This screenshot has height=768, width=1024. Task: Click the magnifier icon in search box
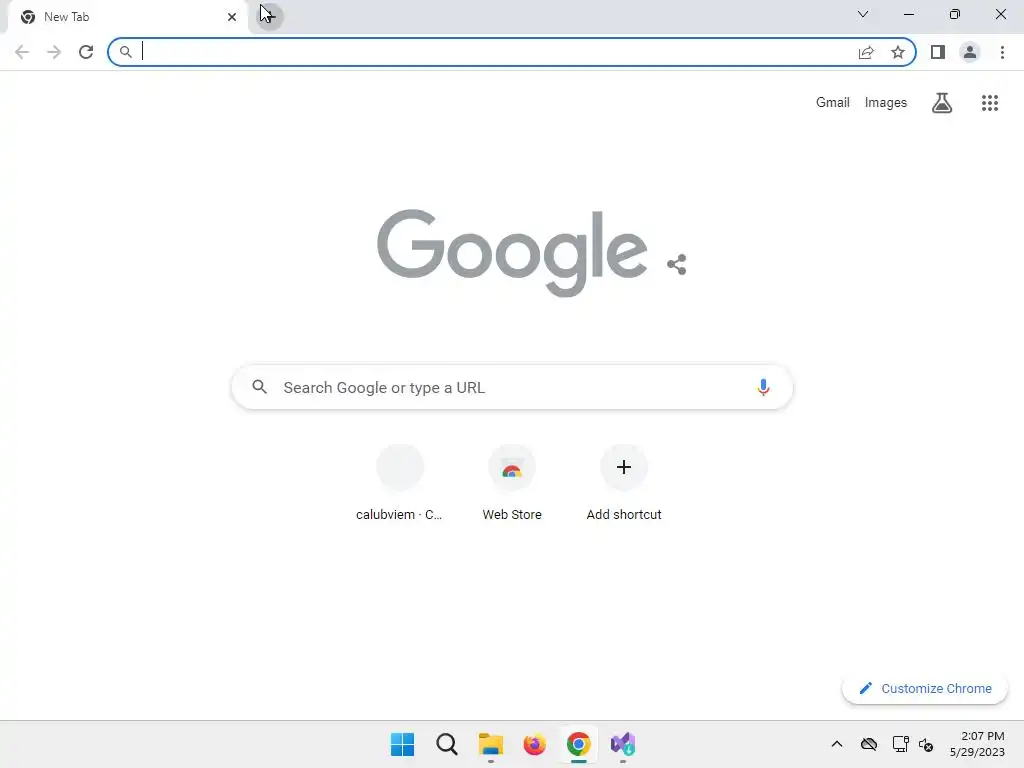click(x=259, y=387)
